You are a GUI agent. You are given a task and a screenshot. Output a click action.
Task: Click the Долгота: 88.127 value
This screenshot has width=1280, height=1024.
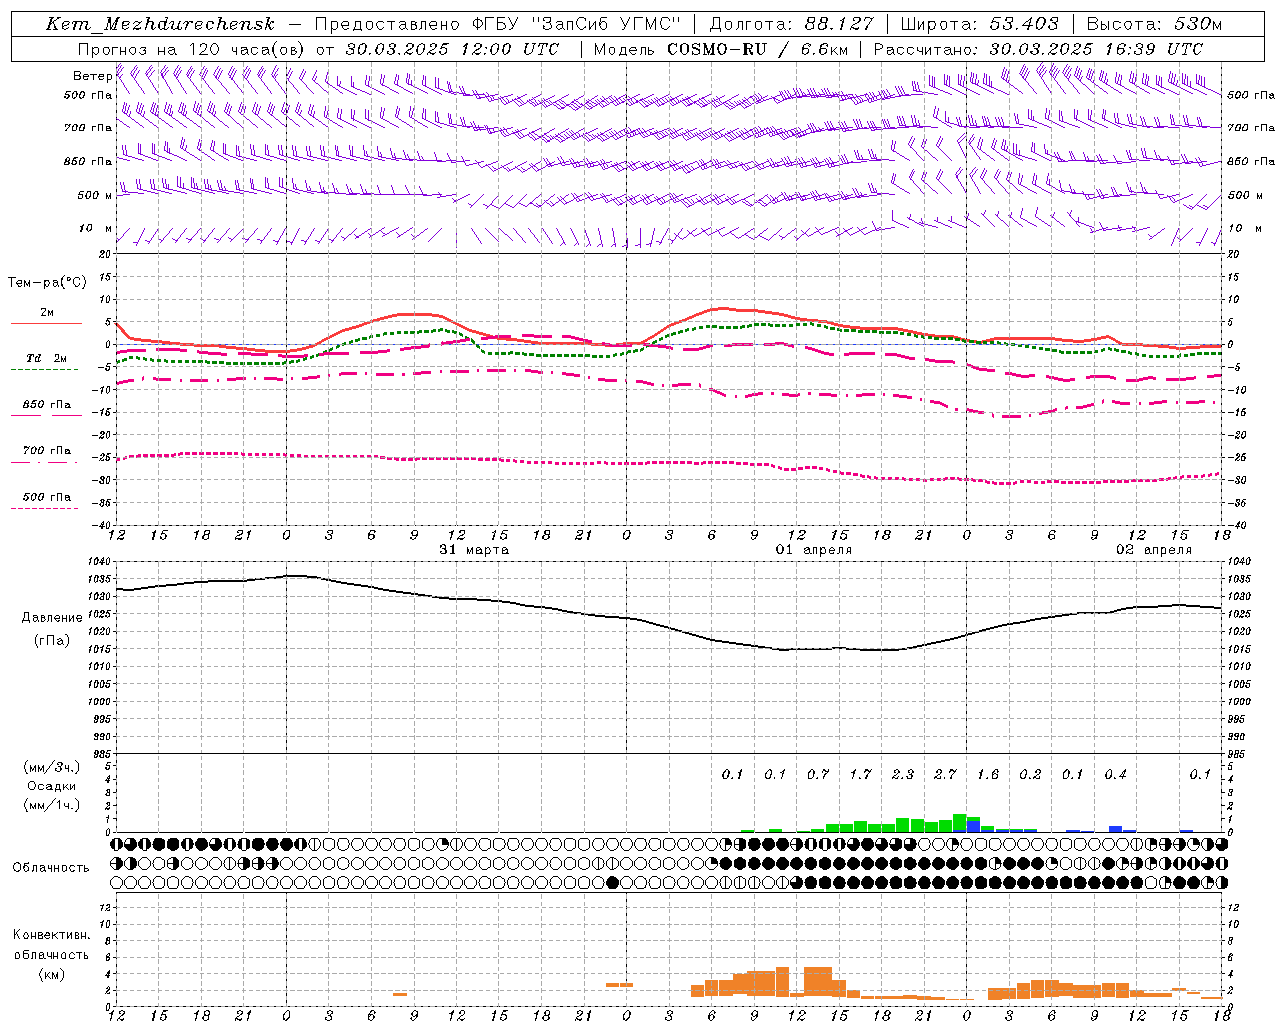click(791, 24)
